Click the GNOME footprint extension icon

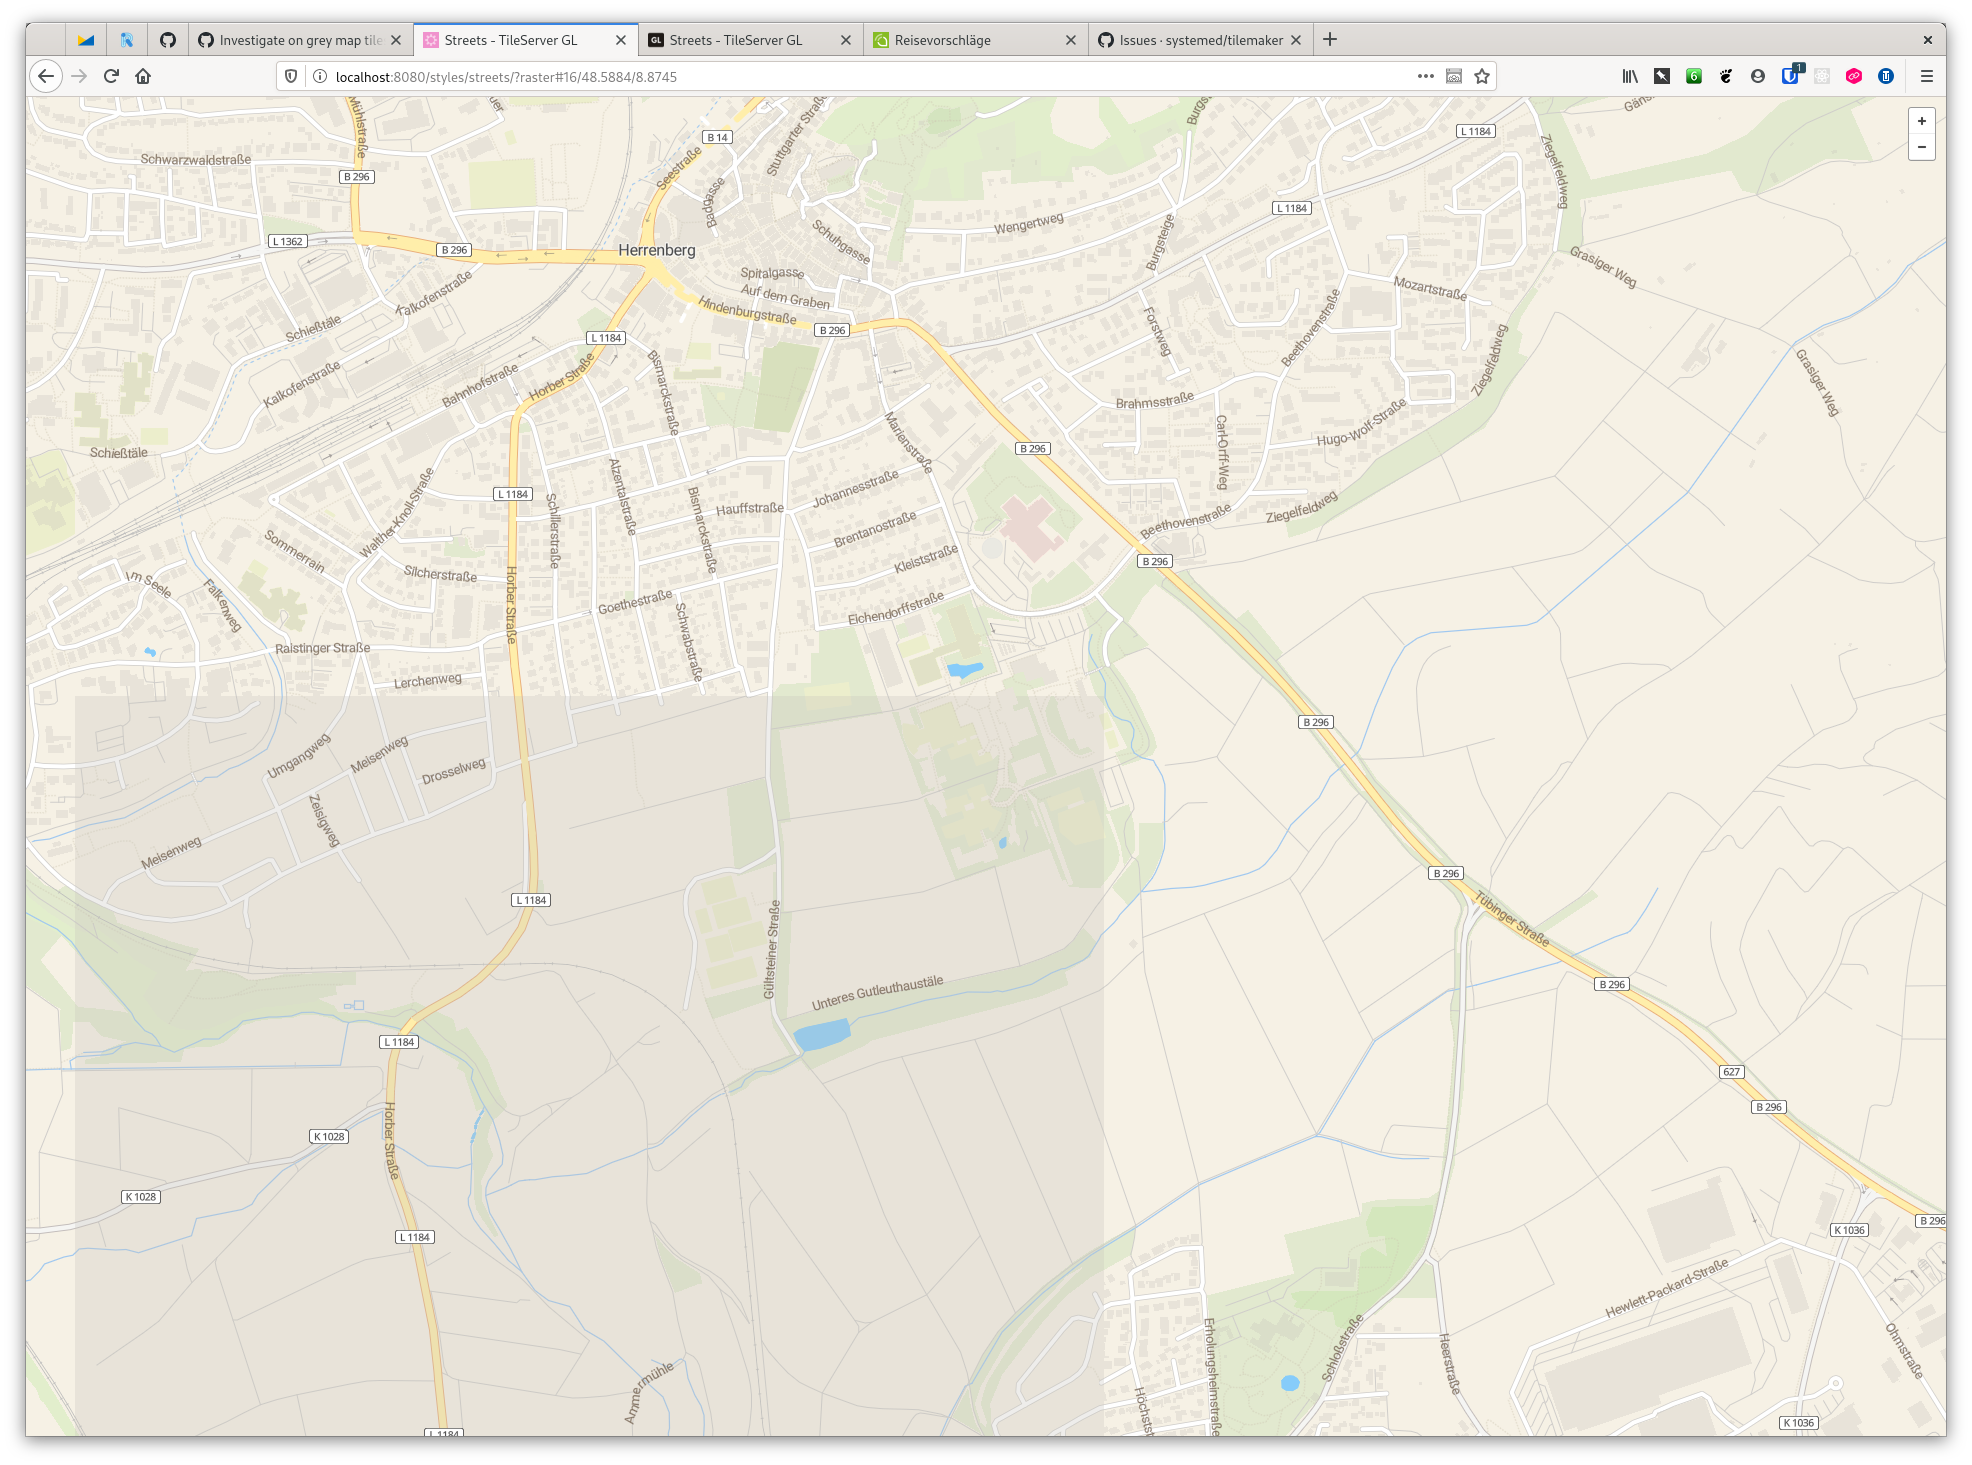[1727, 75]
